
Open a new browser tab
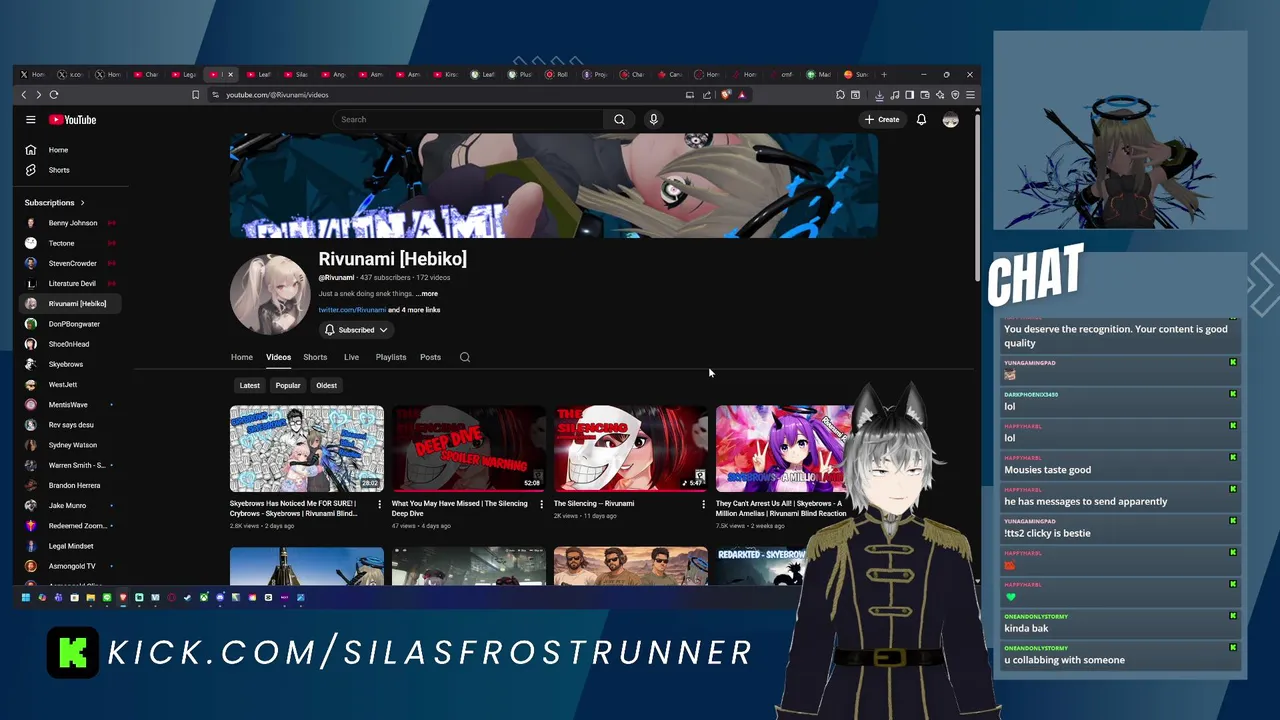click(x=883, y=74)
